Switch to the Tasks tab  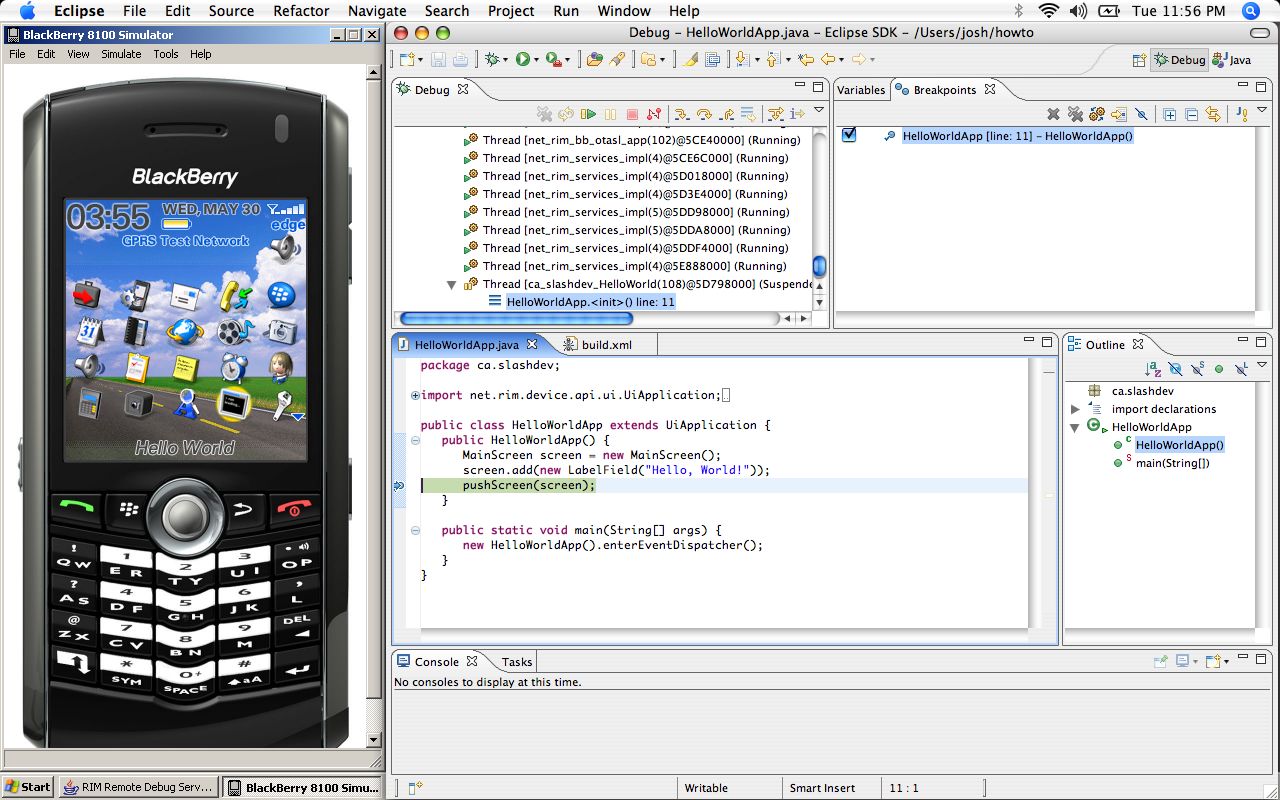point(517,661)
